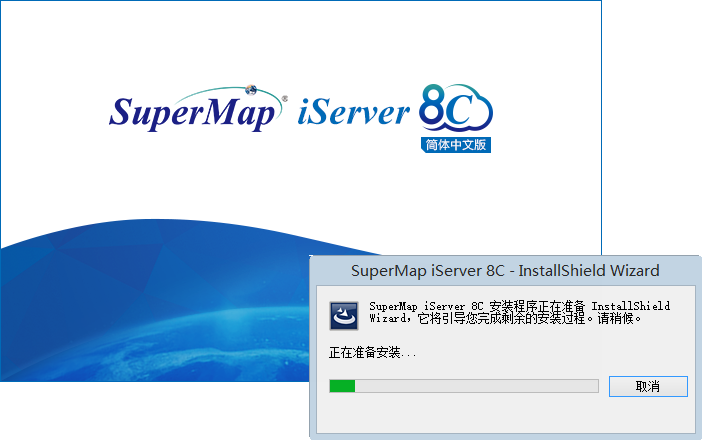Click the InstallShield installer icon in the dialog
Screen dimensions: 702x440
pos(345,316)
